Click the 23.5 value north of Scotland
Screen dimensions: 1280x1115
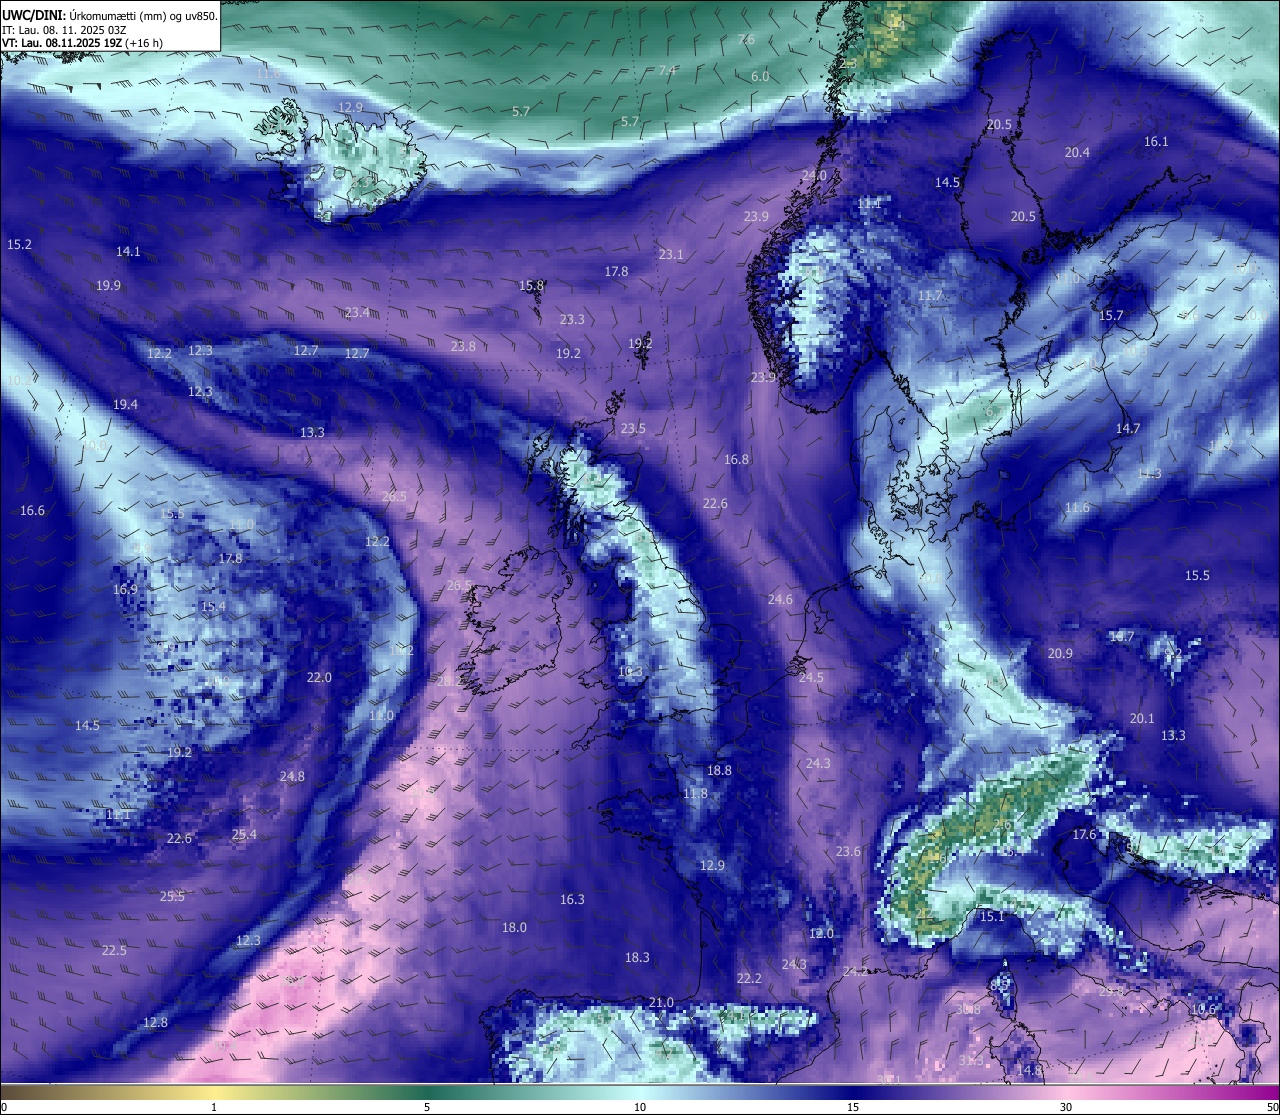coord(633,429)
